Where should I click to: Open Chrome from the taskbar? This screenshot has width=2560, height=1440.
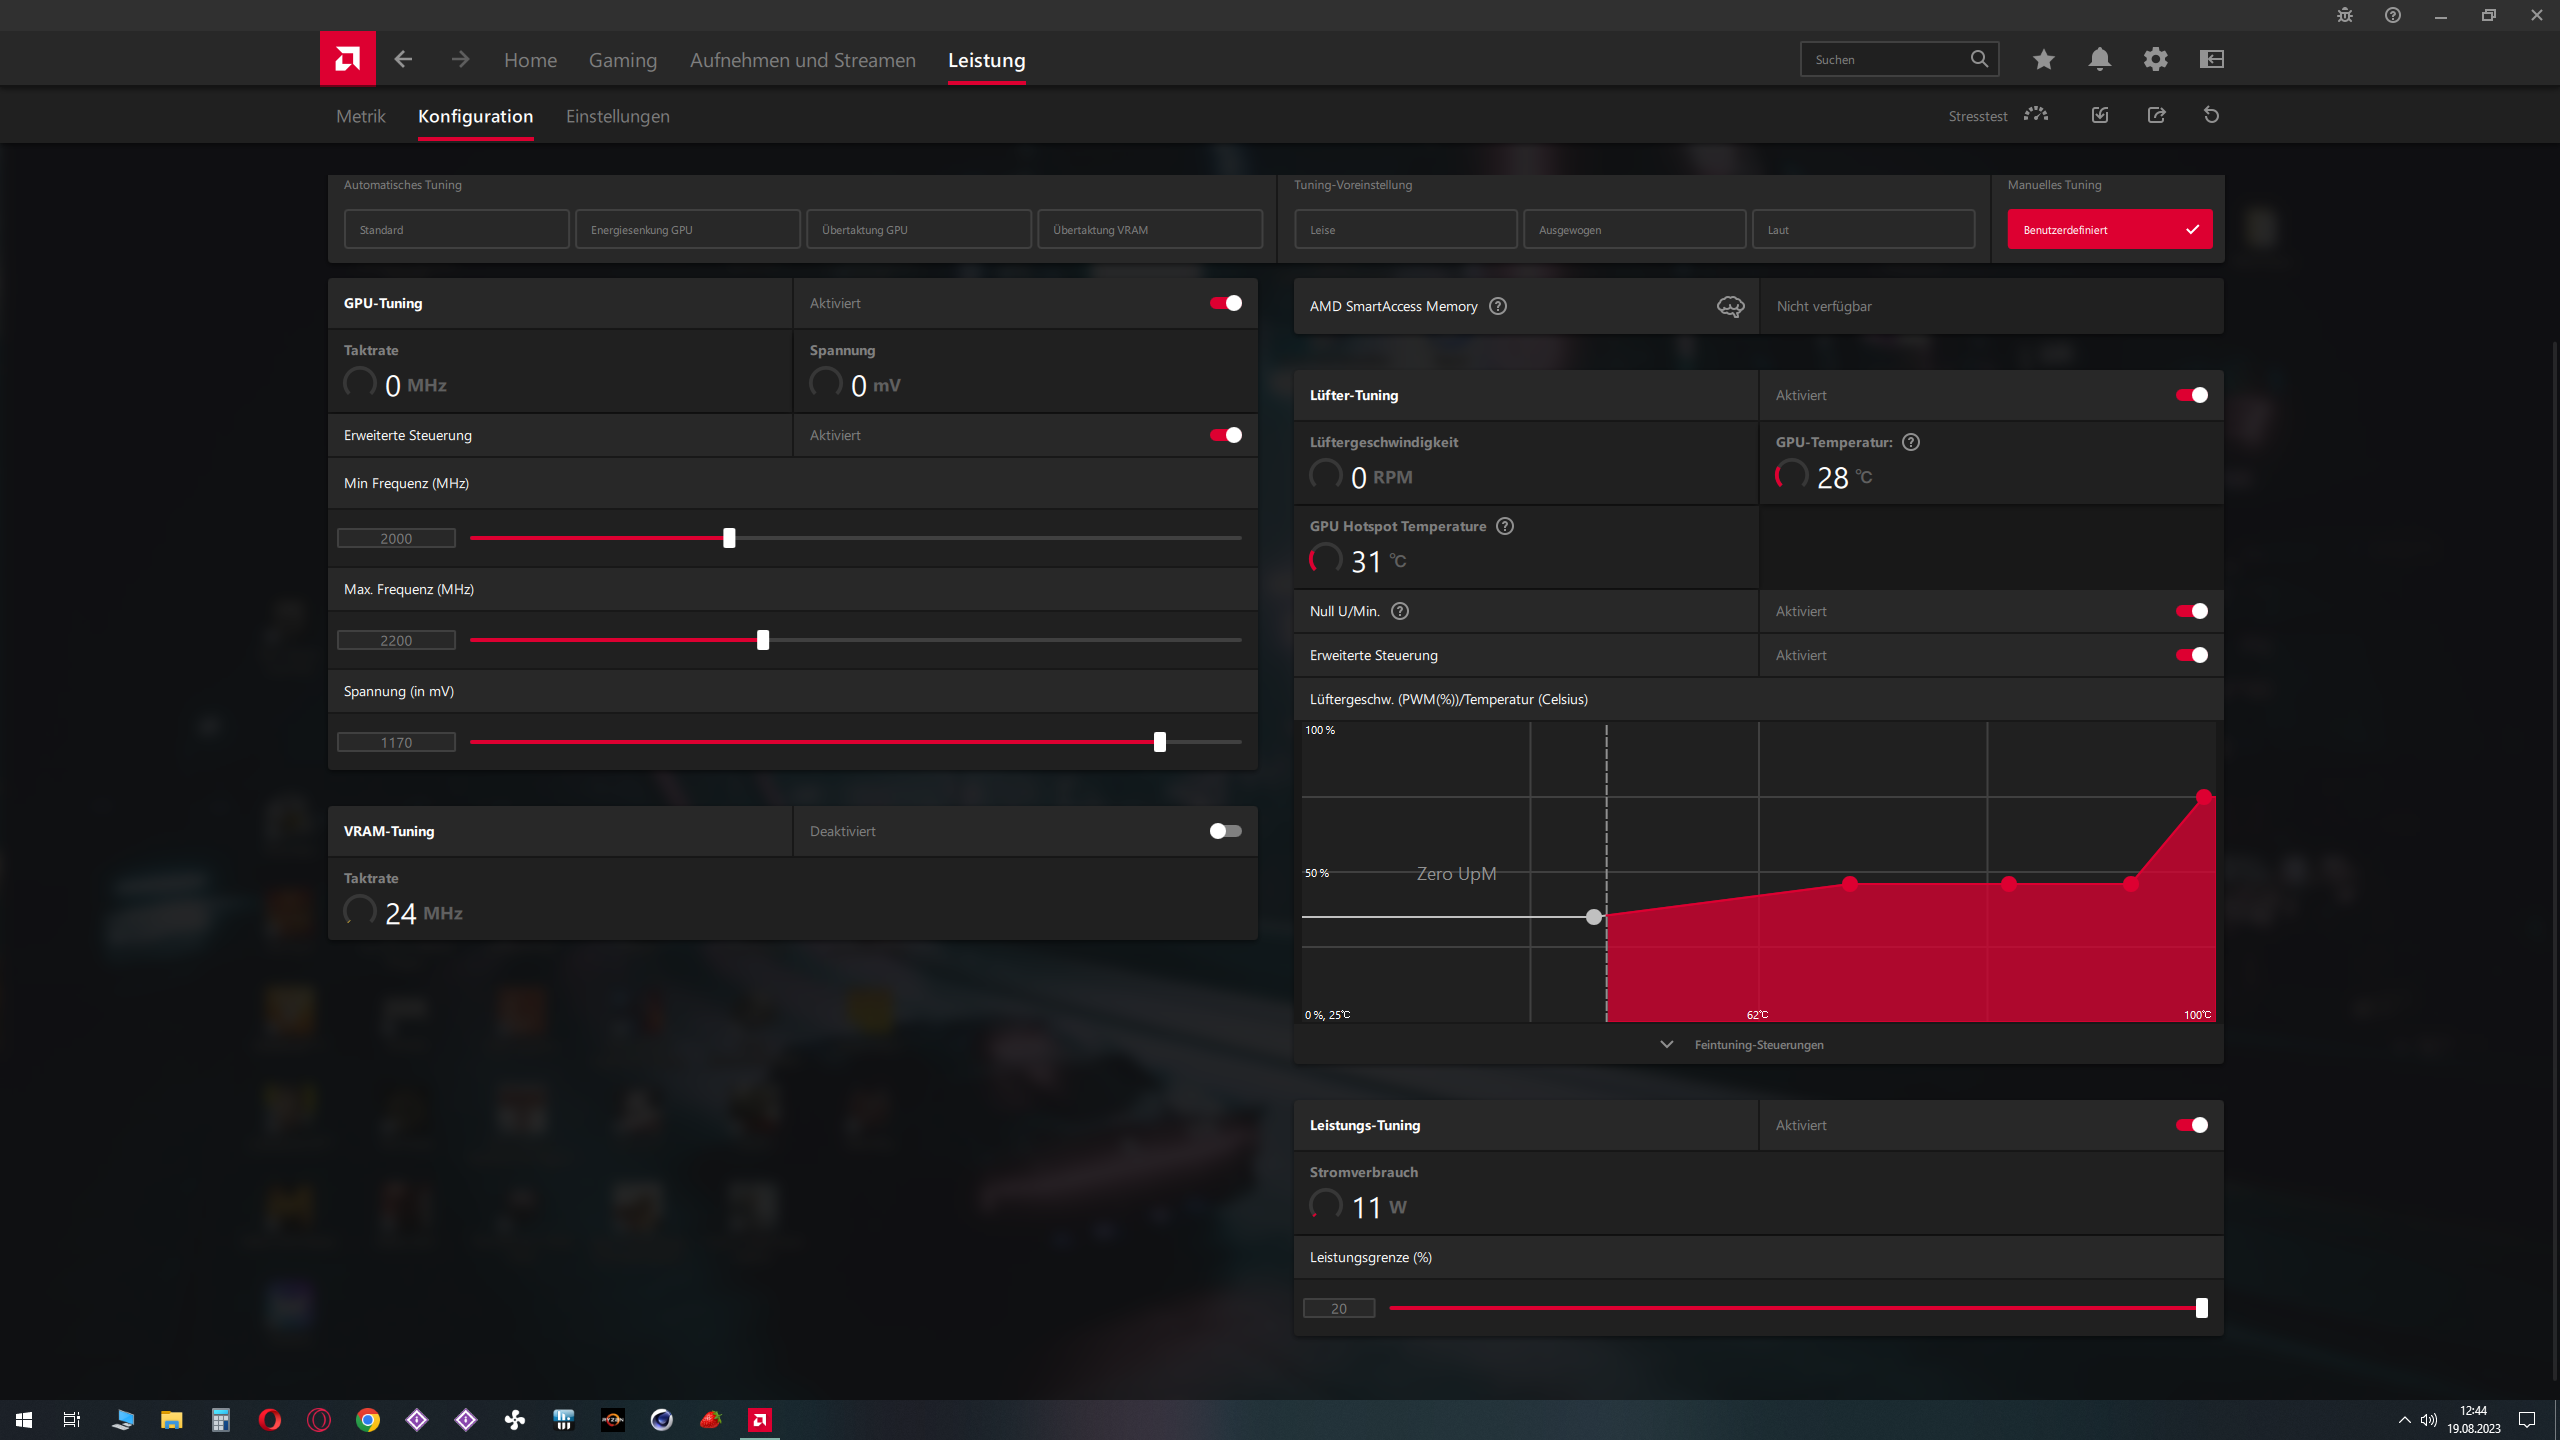tap(368, 1420)
